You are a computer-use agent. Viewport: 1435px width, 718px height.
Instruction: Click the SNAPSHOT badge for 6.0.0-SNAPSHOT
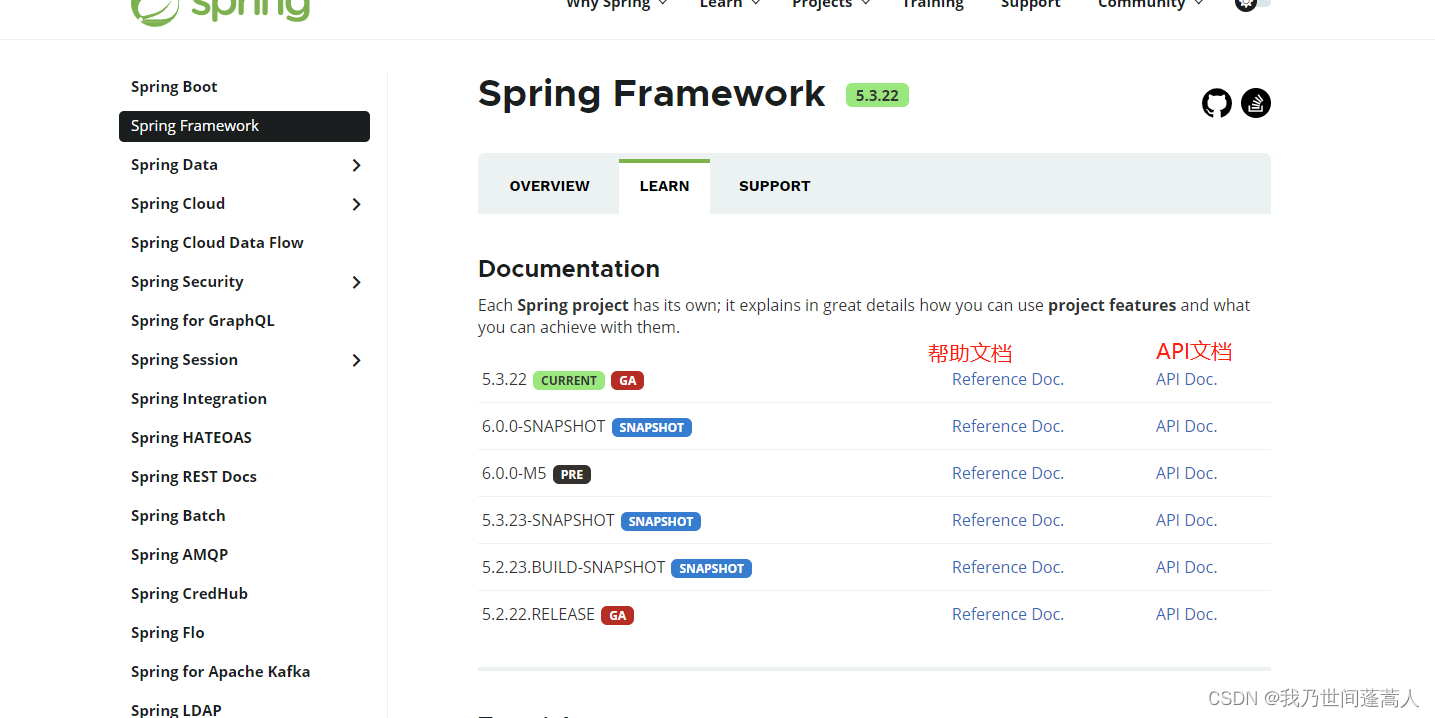point(651,427)
